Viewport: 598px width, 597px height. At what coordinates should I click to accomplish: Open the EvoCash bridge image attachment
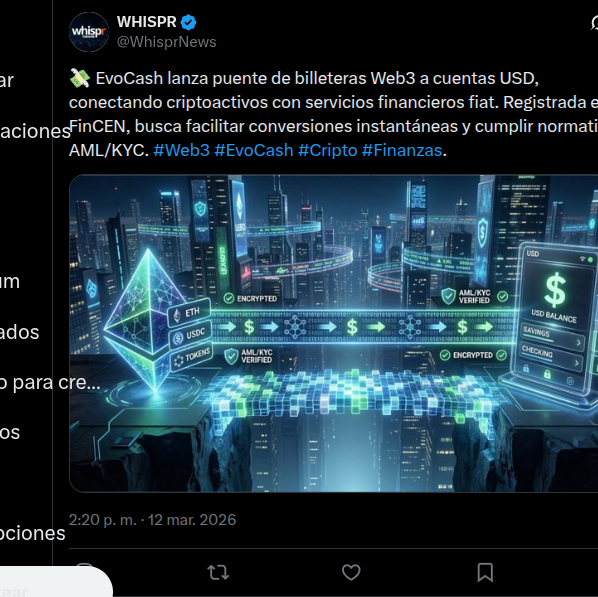pyautogui.click(x=333, y=333)
